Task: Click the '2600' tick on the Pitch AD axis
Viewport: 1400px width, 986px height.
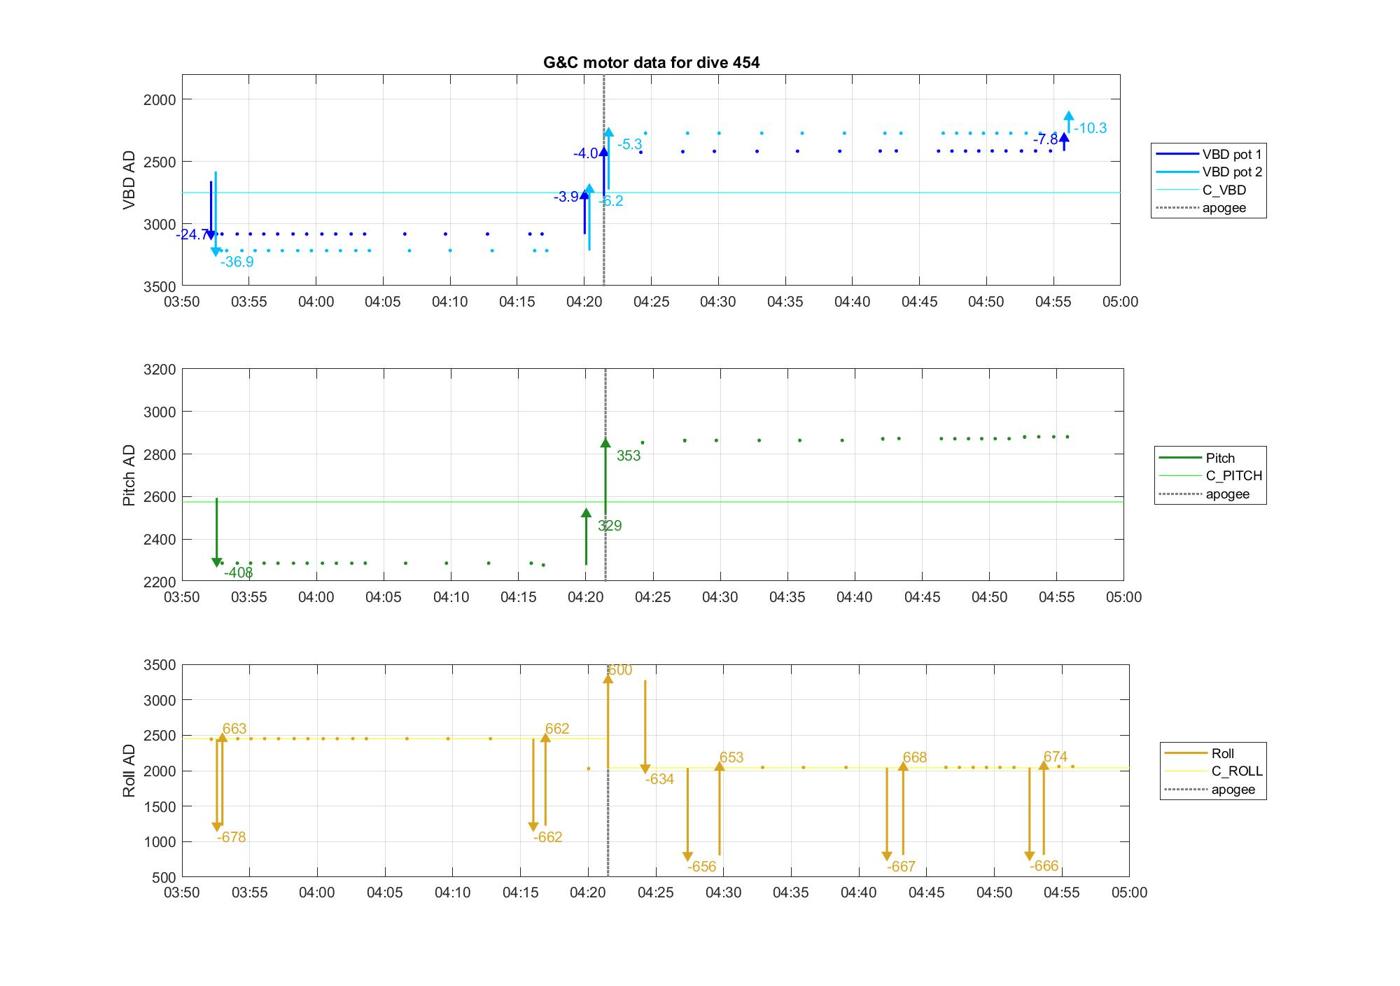Action: pyautogui.click(x=160, y=497)
